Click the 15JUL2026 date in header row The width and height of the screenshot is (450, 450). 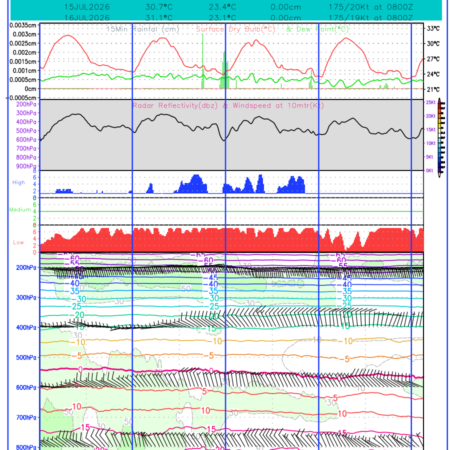(87, 7)
